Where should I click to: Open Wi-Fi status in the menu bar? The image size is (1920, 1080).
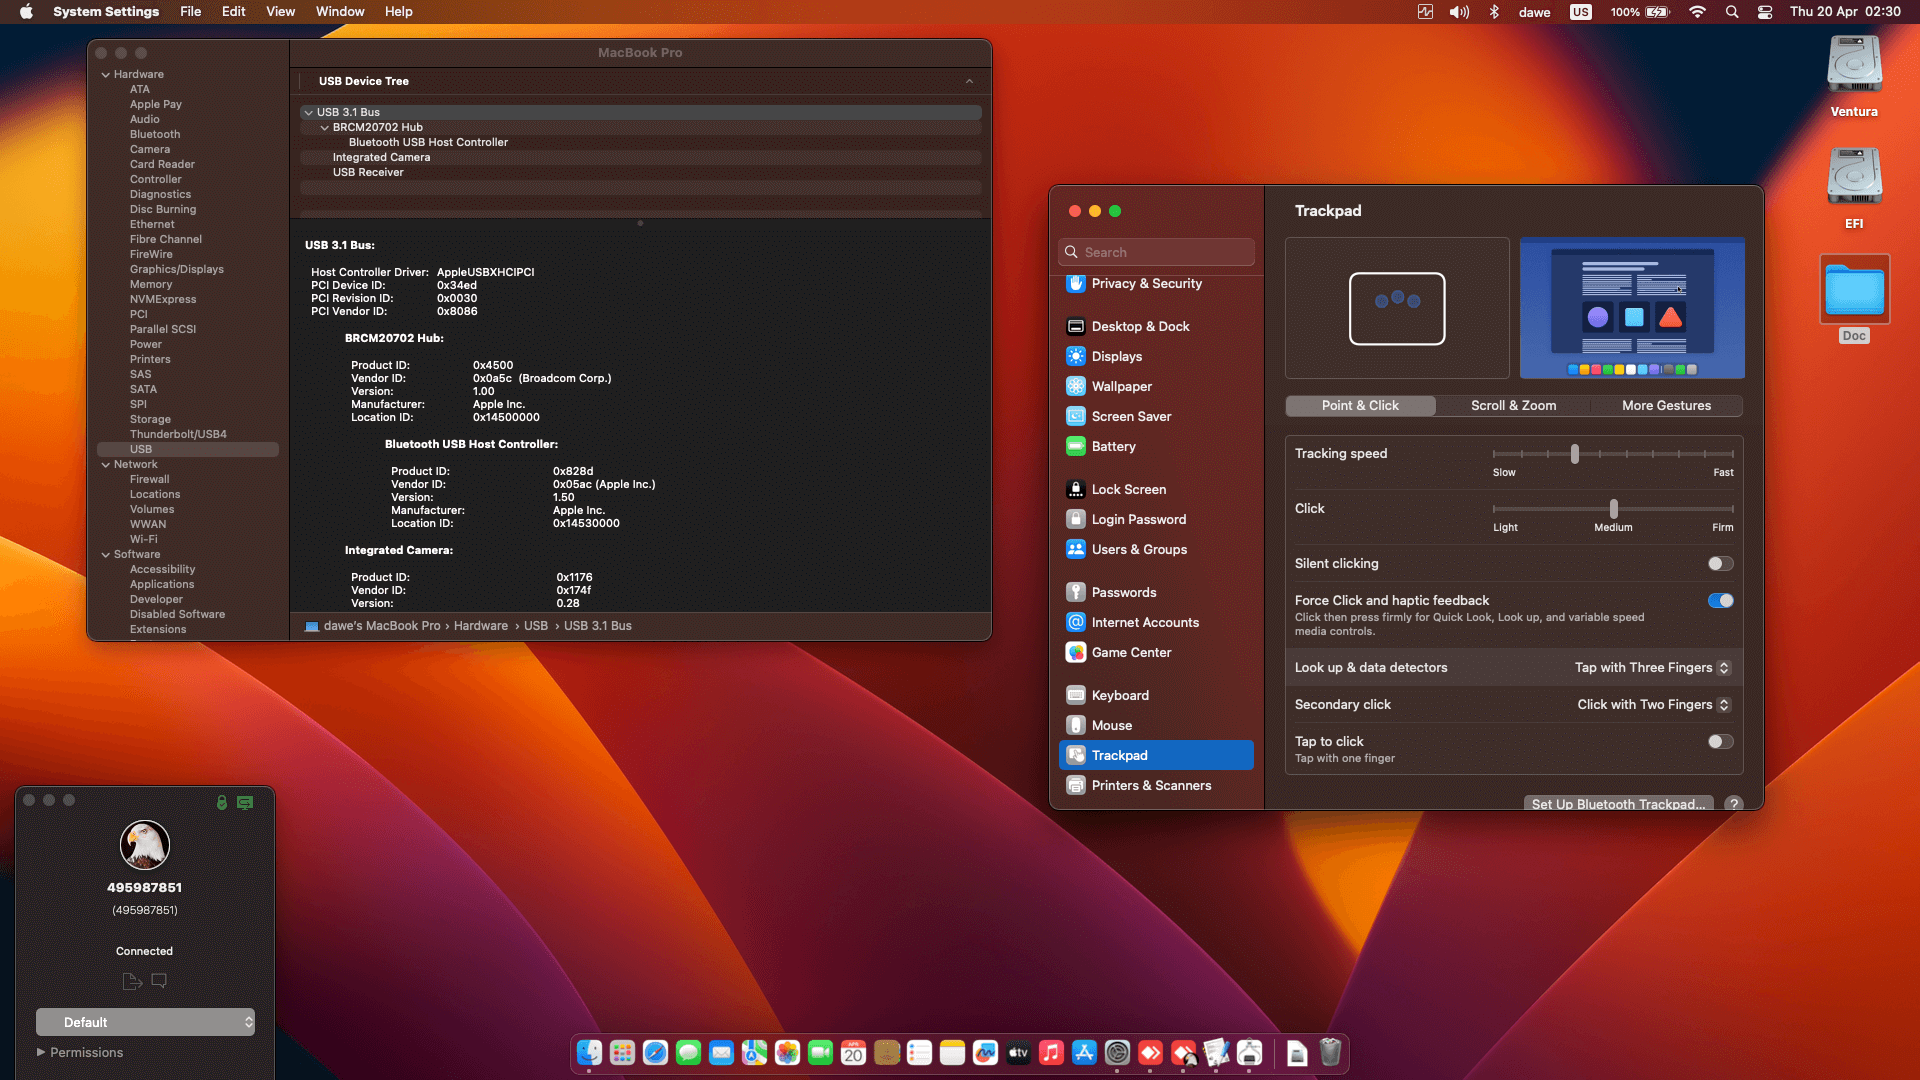(1697, 12)
